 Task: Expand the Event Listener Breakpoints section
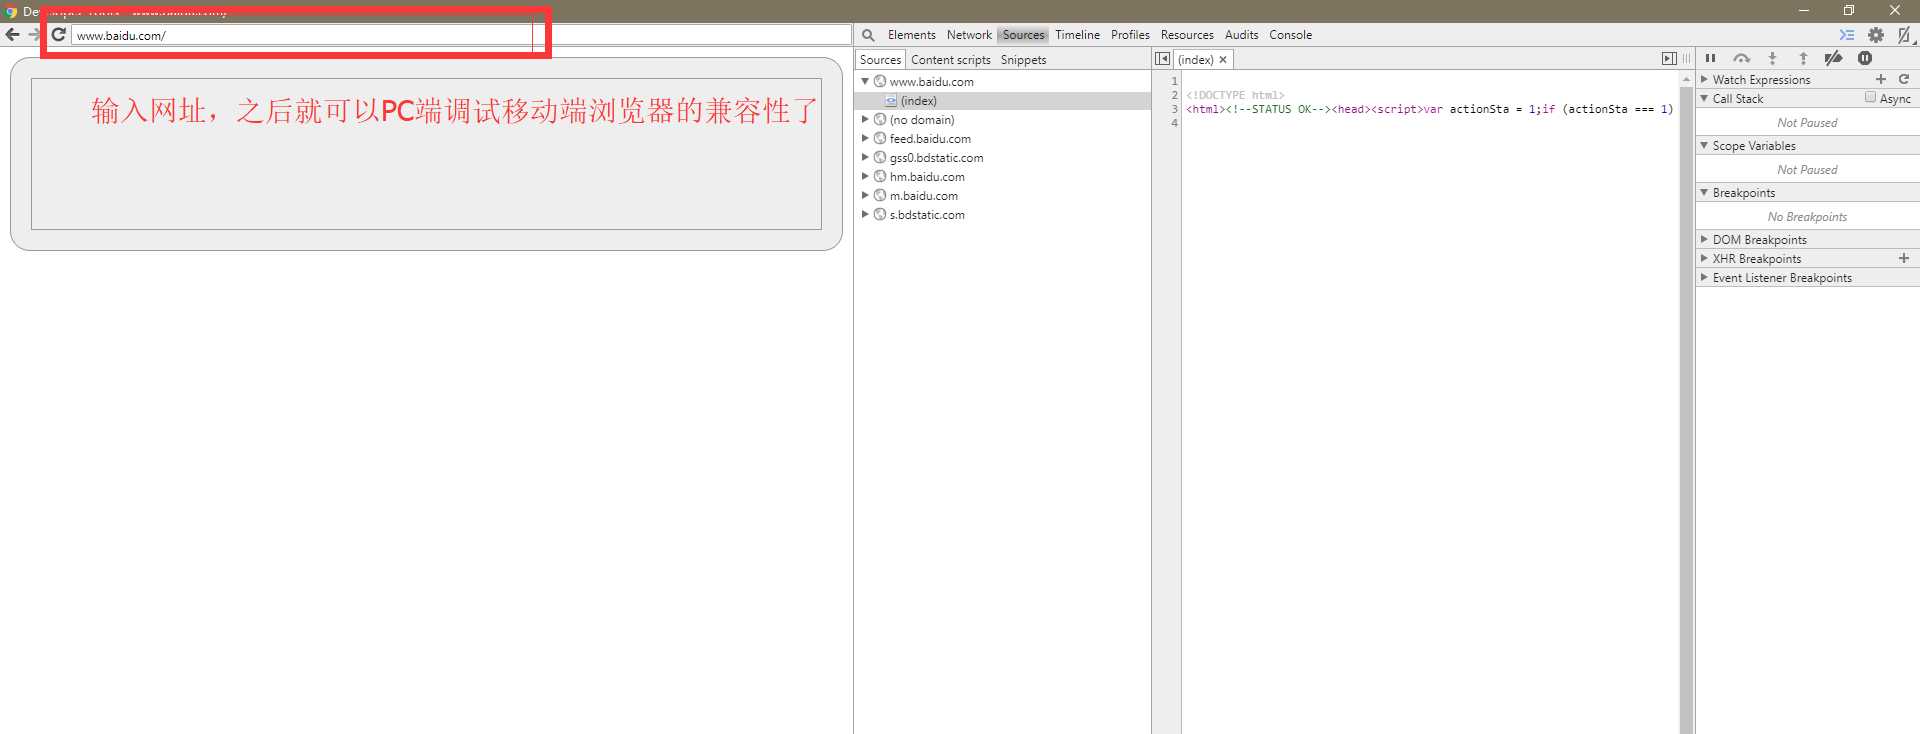point(1704,277)
